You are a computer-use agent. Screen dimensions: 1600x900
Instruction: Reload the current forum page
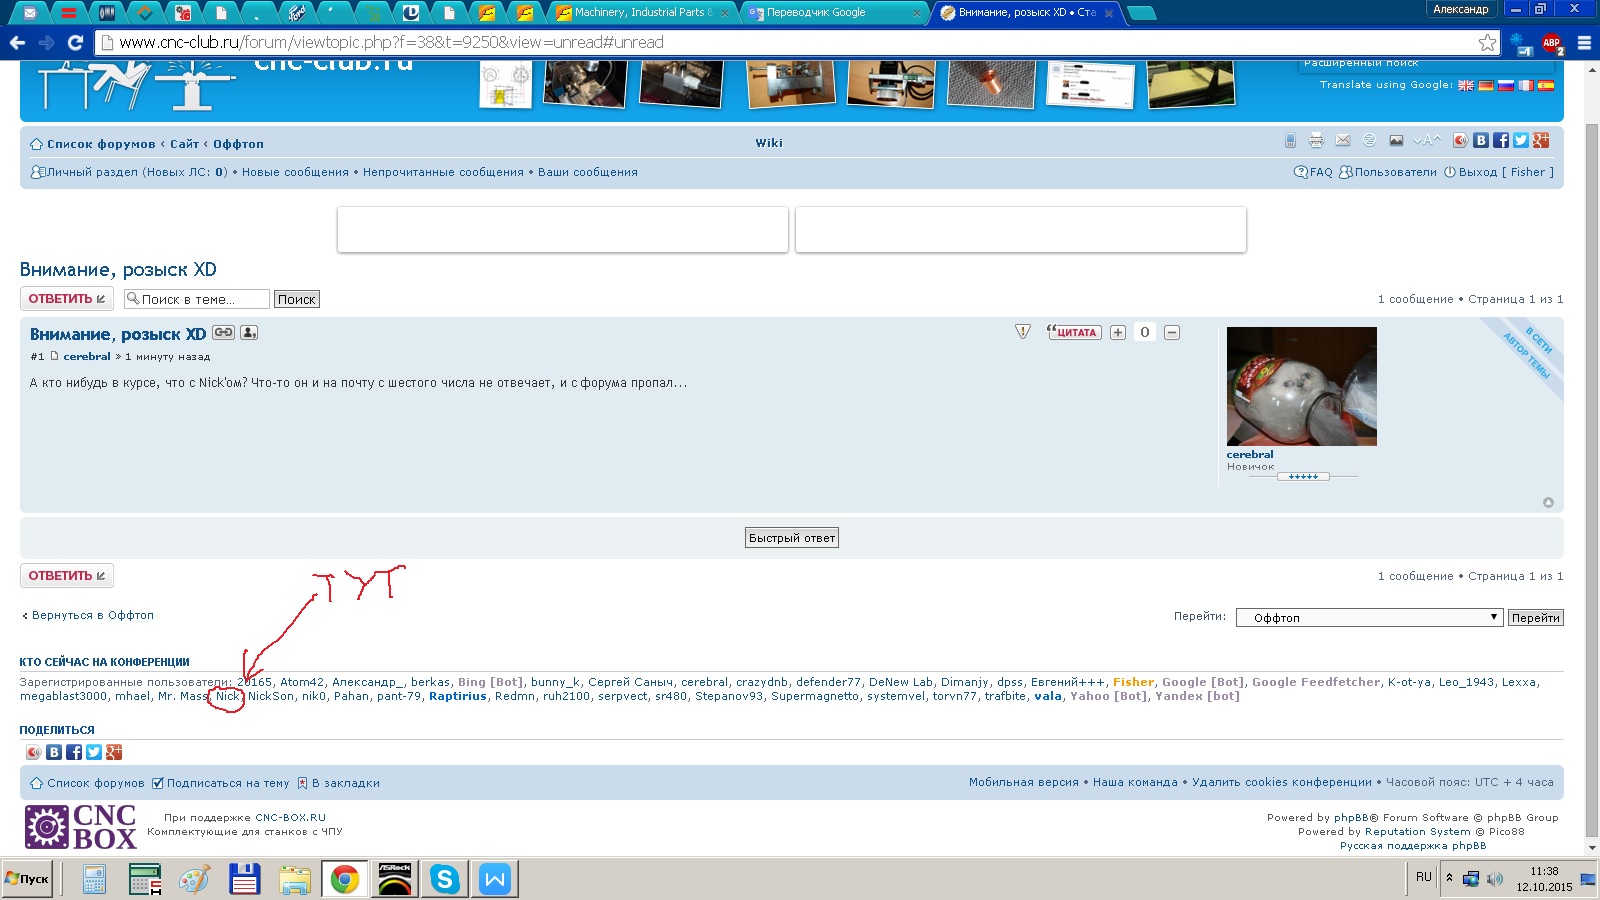tap(75, 43)
